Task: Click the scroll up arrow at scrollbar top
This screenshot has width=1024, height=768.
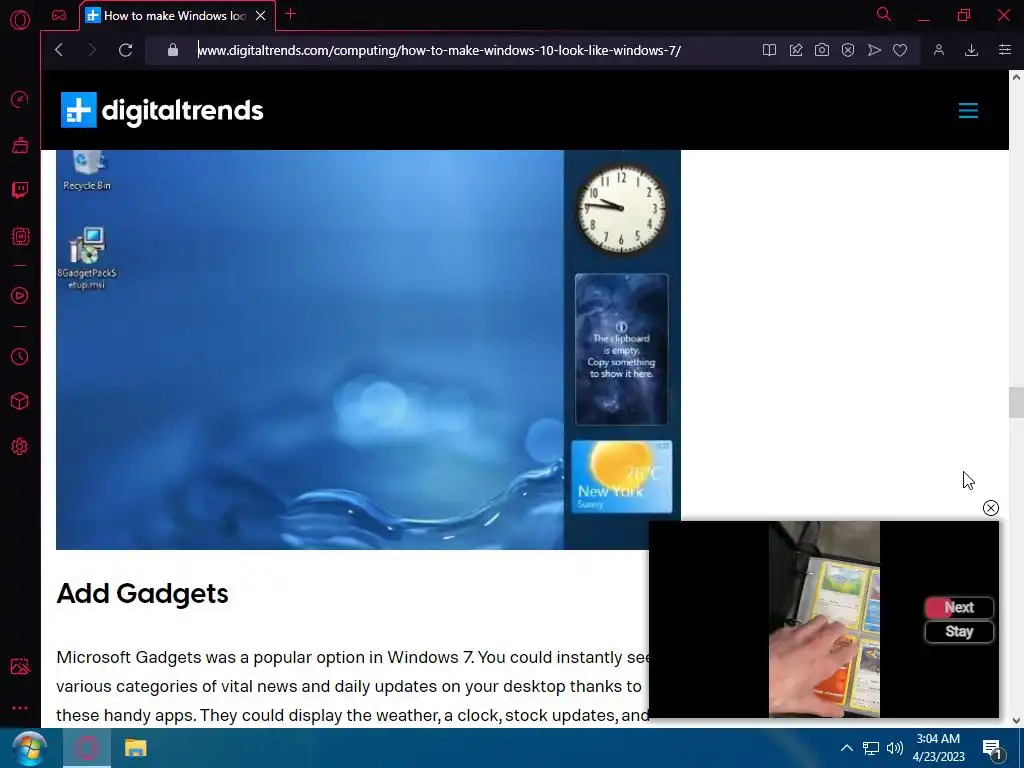Action: [1016, 77]
